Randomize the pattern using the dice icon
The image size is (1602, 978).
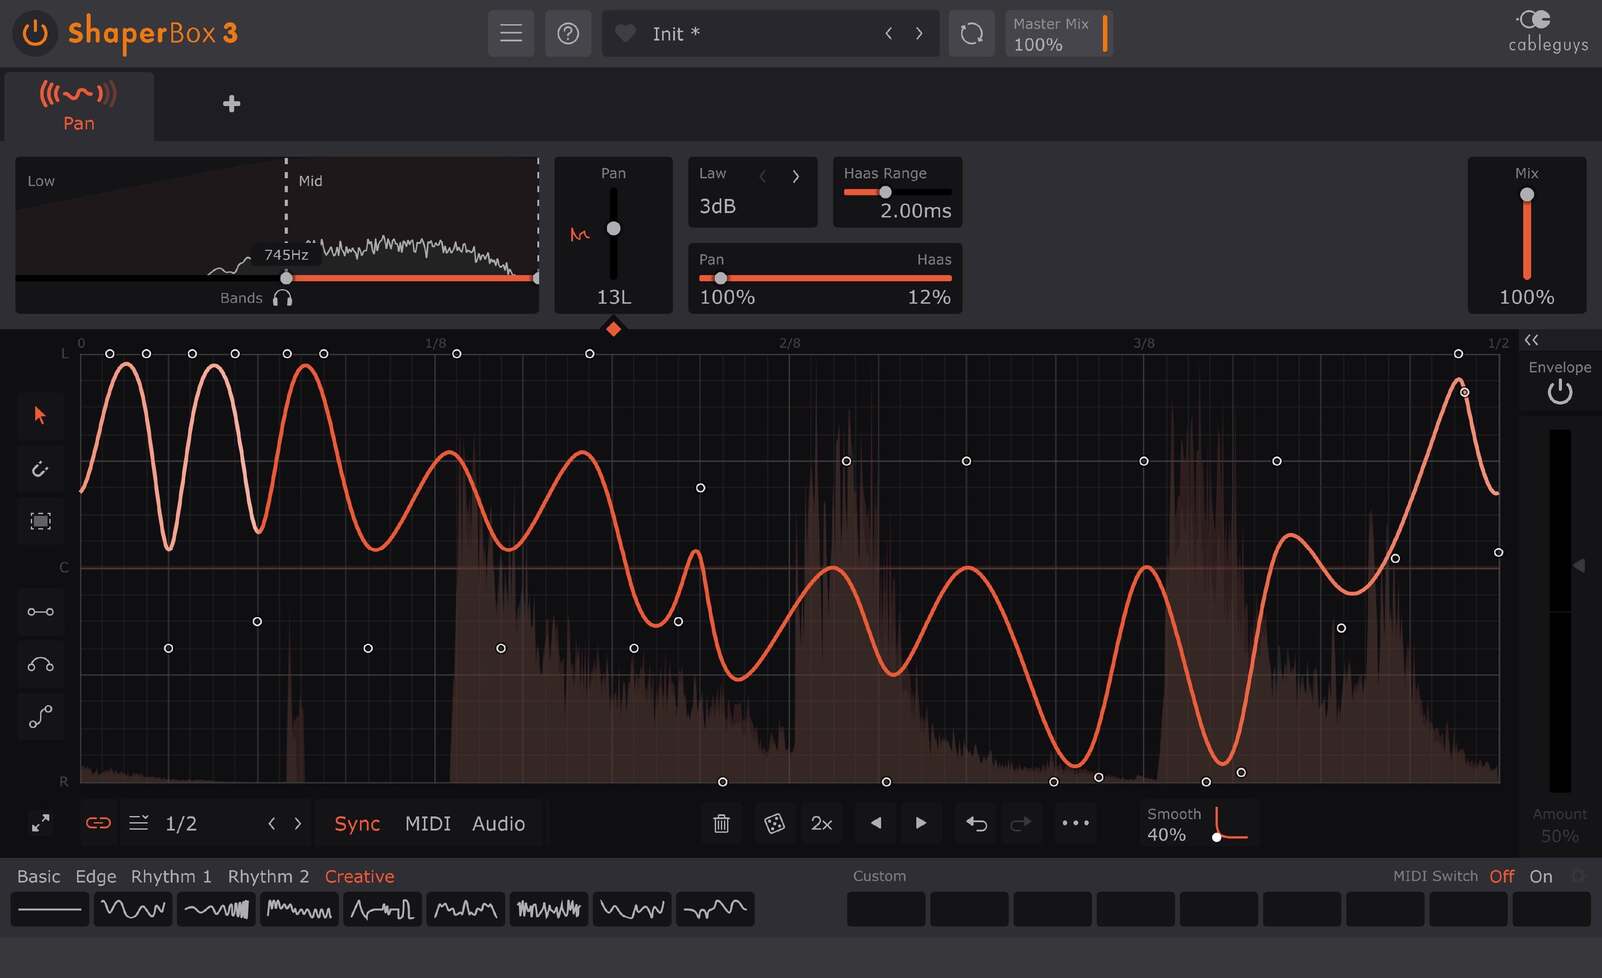(775, 823)
